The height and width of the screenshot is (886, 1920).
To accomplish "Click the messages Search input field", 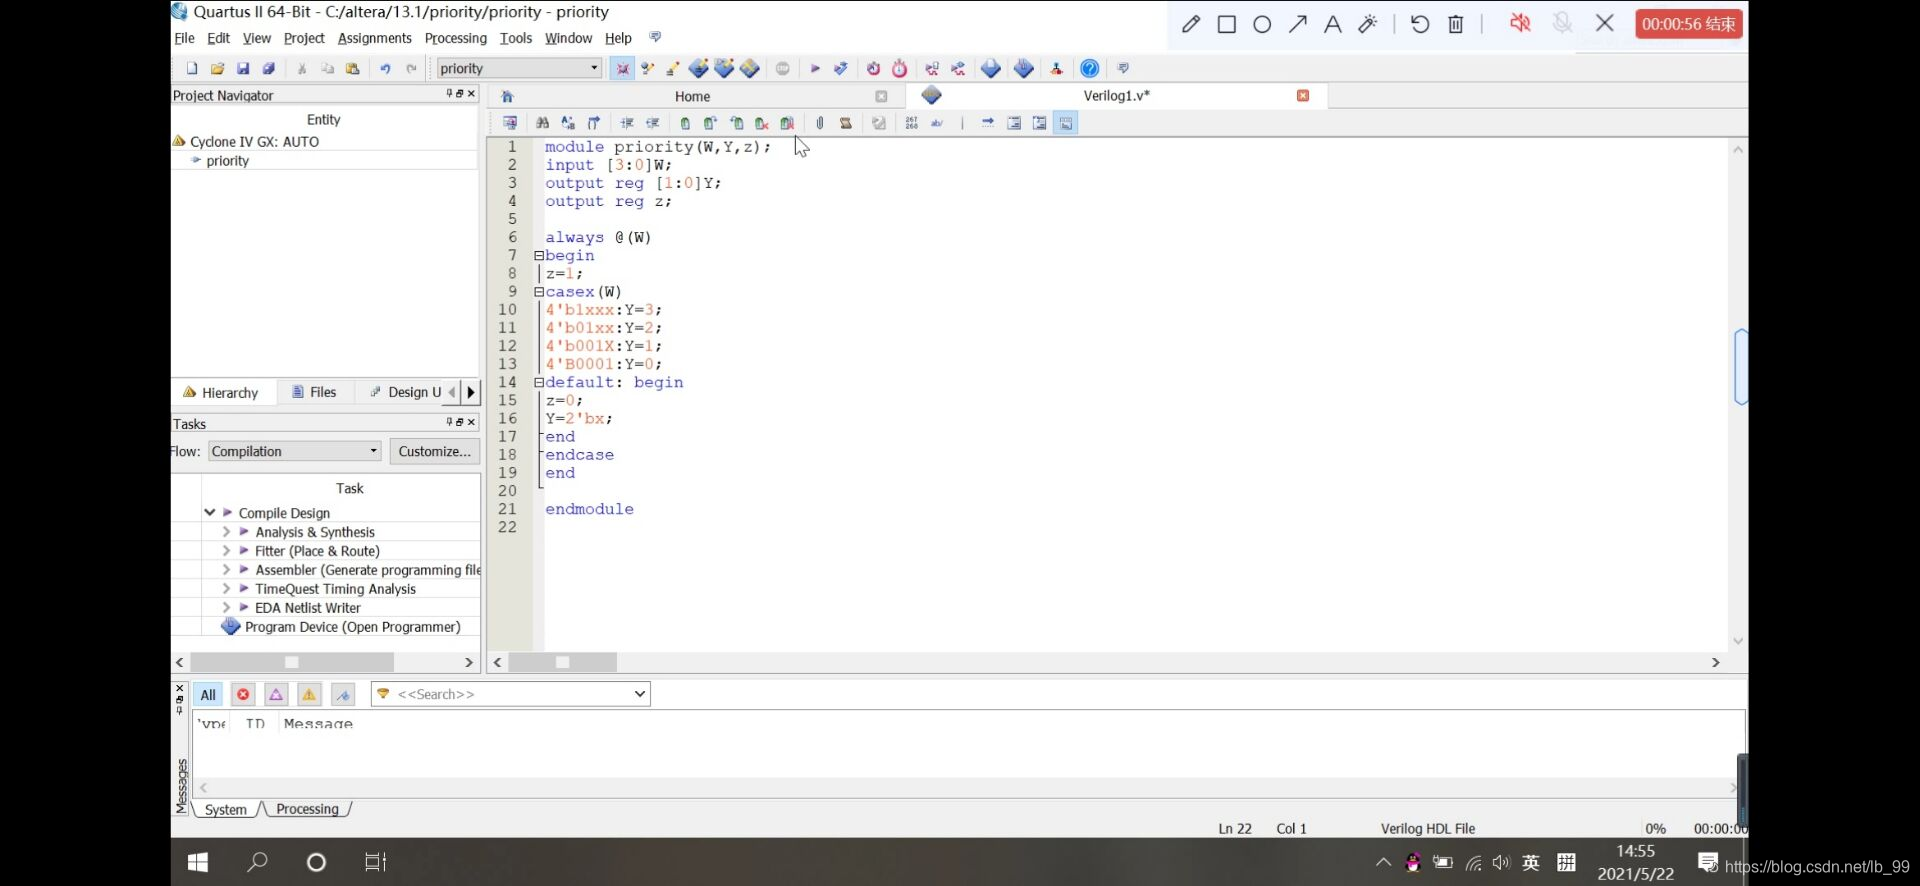I will (511, 694).
